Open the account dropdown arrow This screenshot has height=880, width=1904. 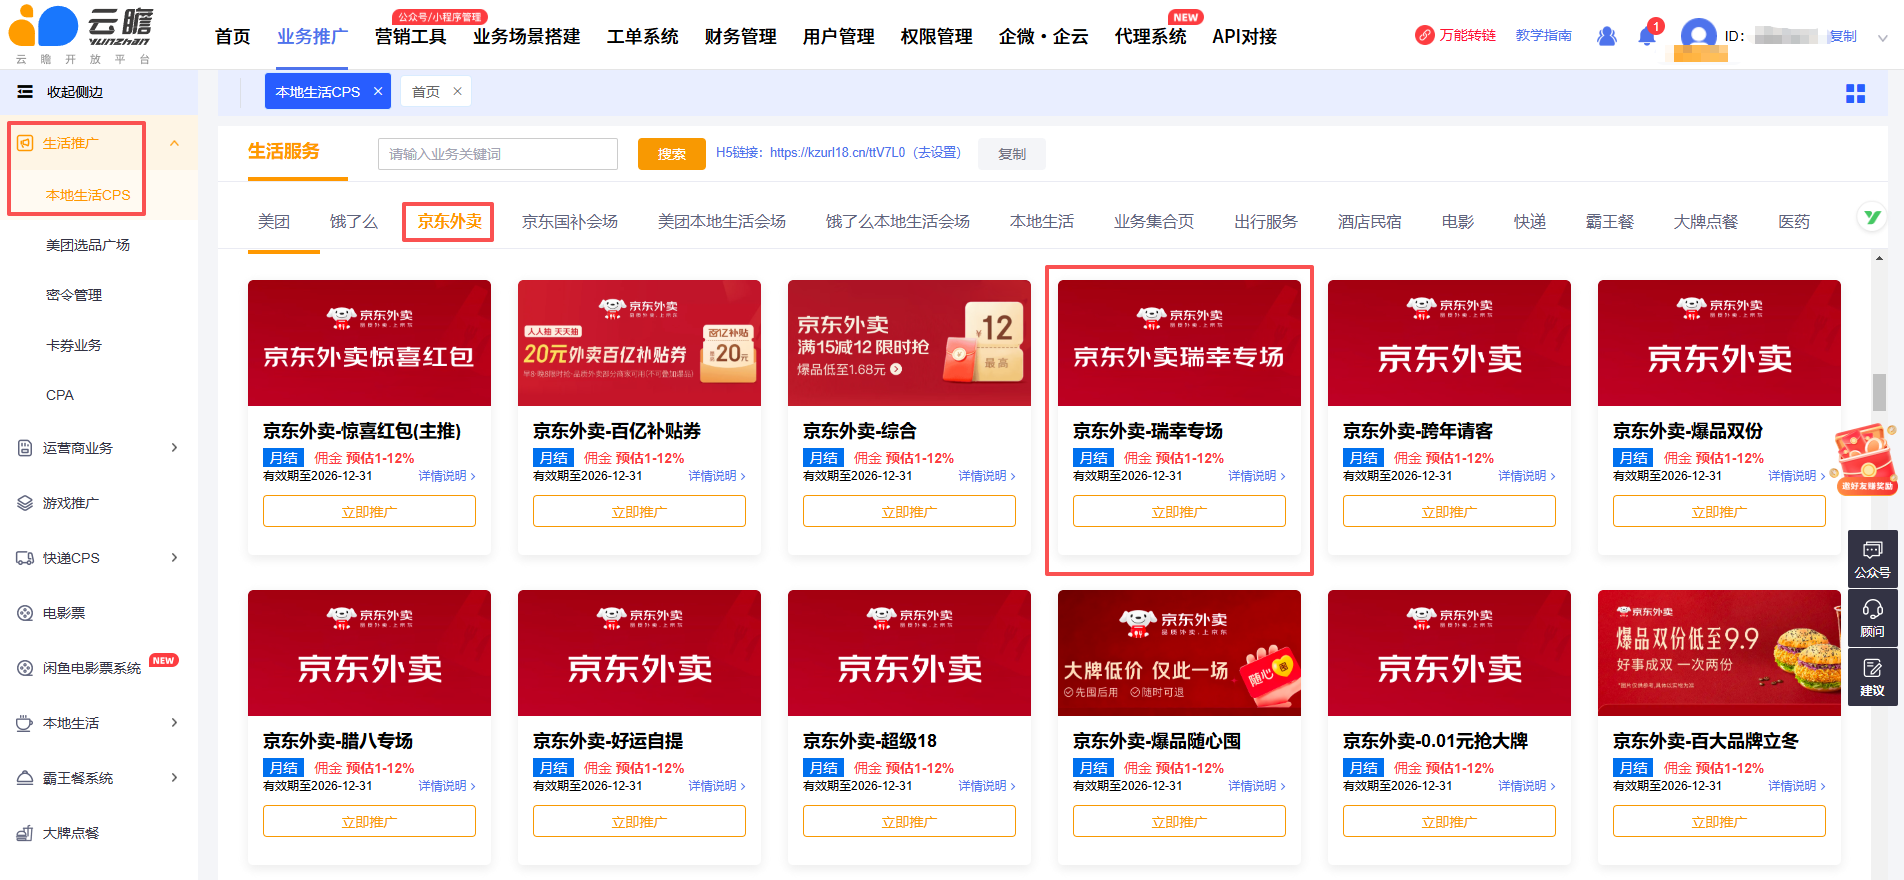pyautogui.click(x=1882, y=38)
